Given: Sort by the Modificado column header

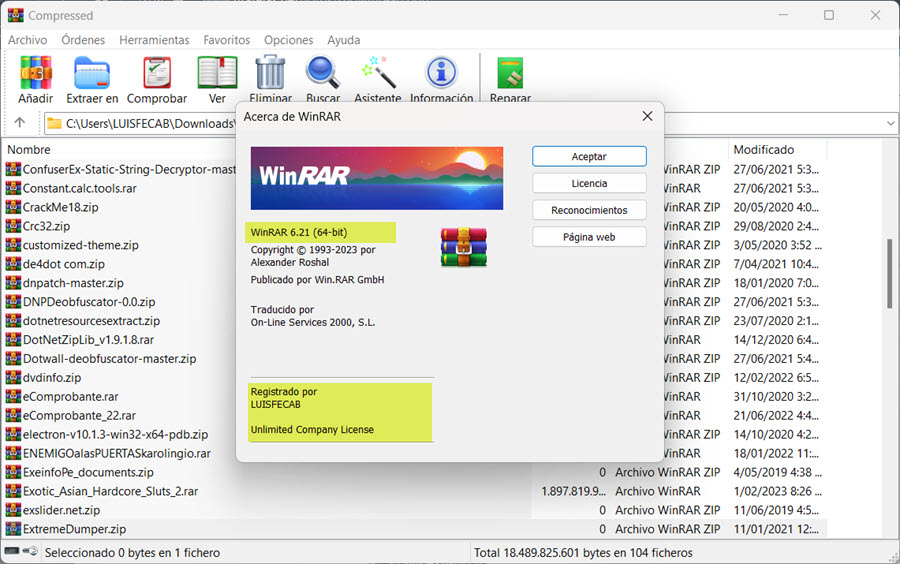Looking at the screenshot, I should [x=763, y=150].
